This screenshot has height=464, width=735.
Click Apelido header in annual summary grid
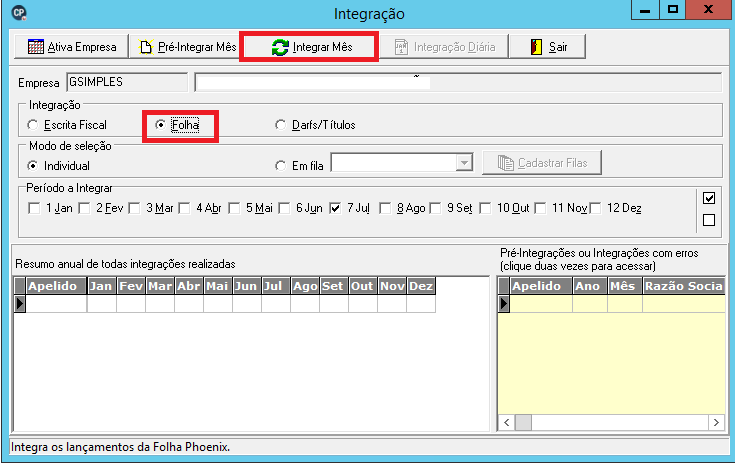(56, 286)
